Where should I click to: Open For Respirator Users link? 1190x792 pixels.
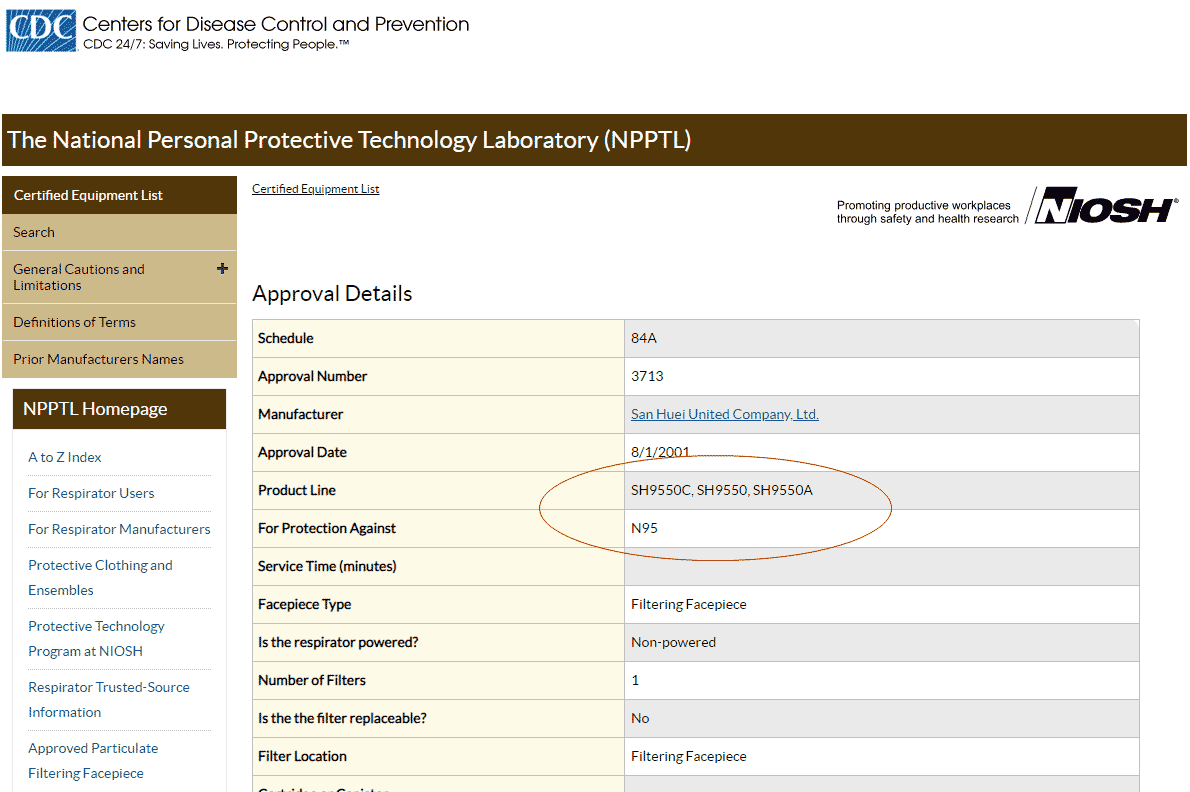pyautogui.click(x=91, y=493)
